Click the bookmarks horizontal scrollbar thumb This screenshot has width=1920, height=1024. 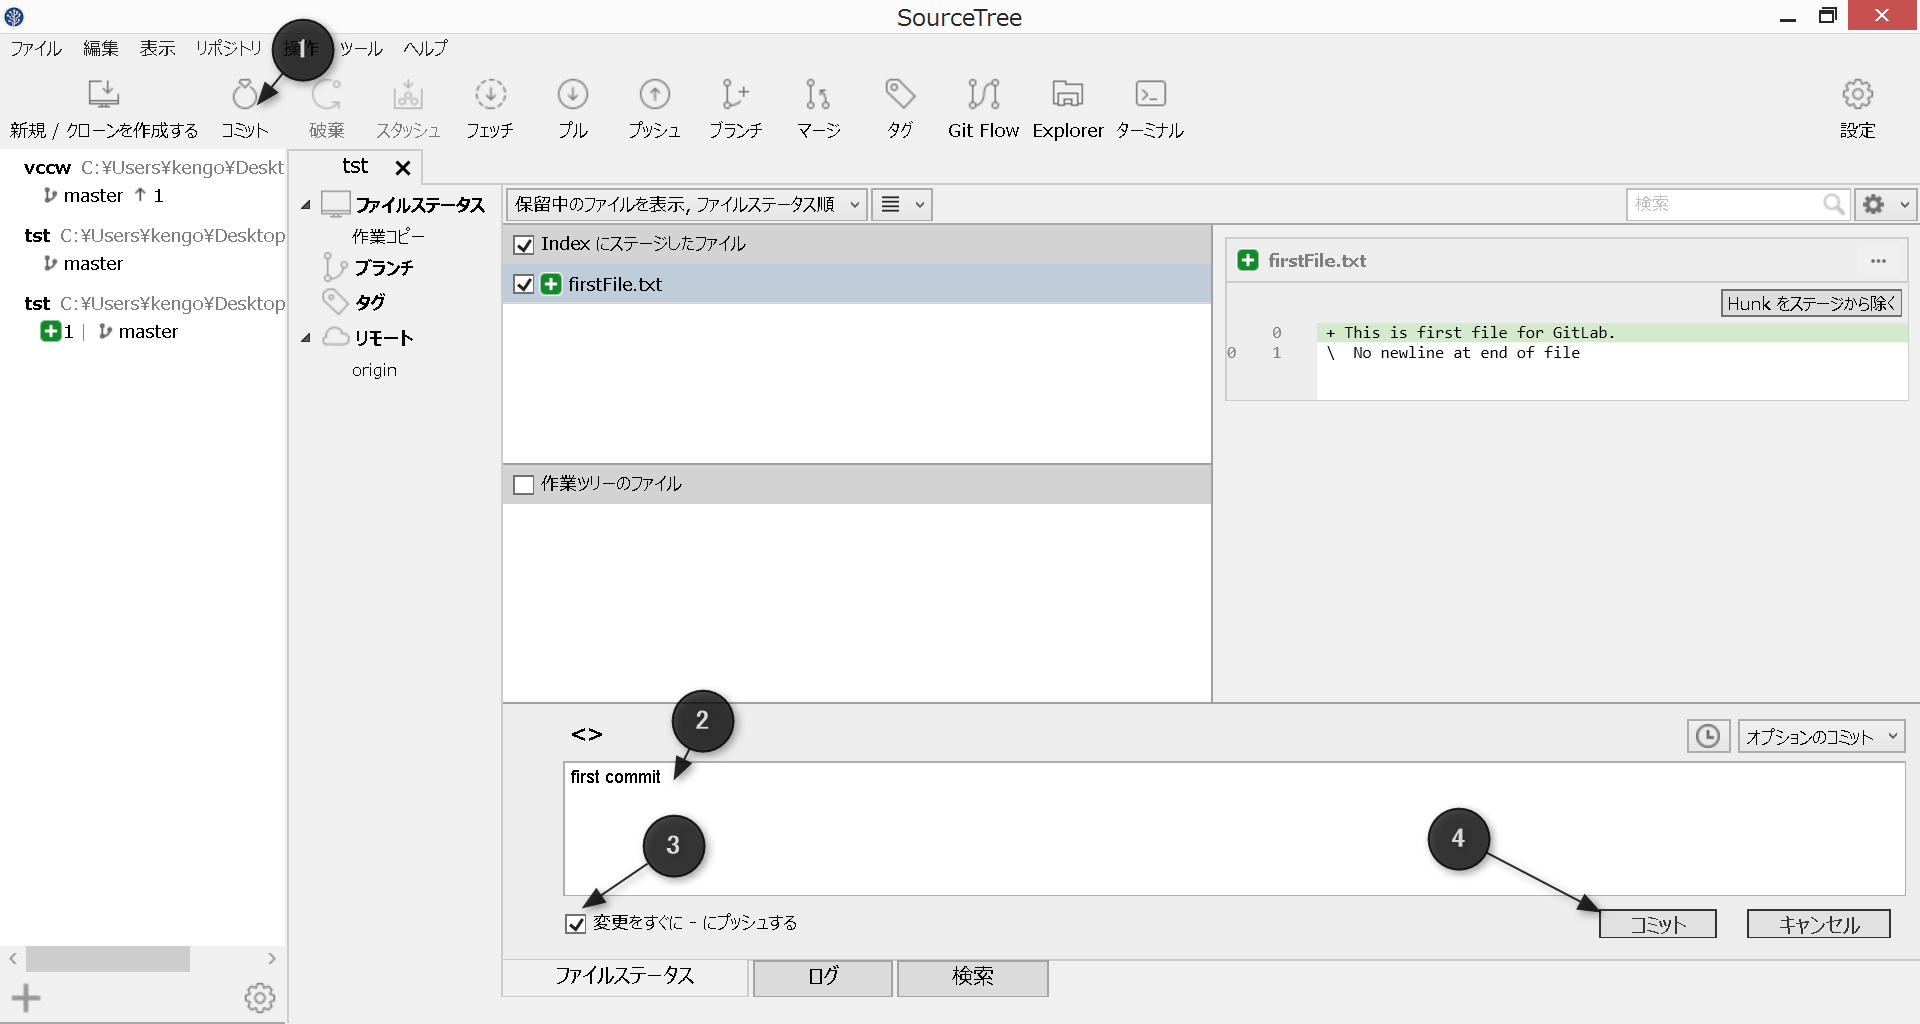108,959
